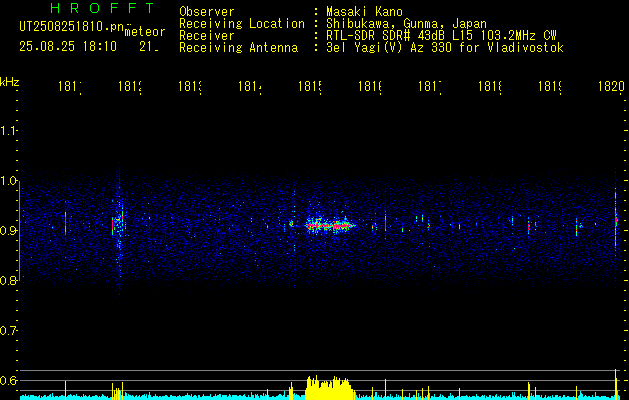Click the "Receiving Location" label
This screenshot has height=400, width=629.
242,24
